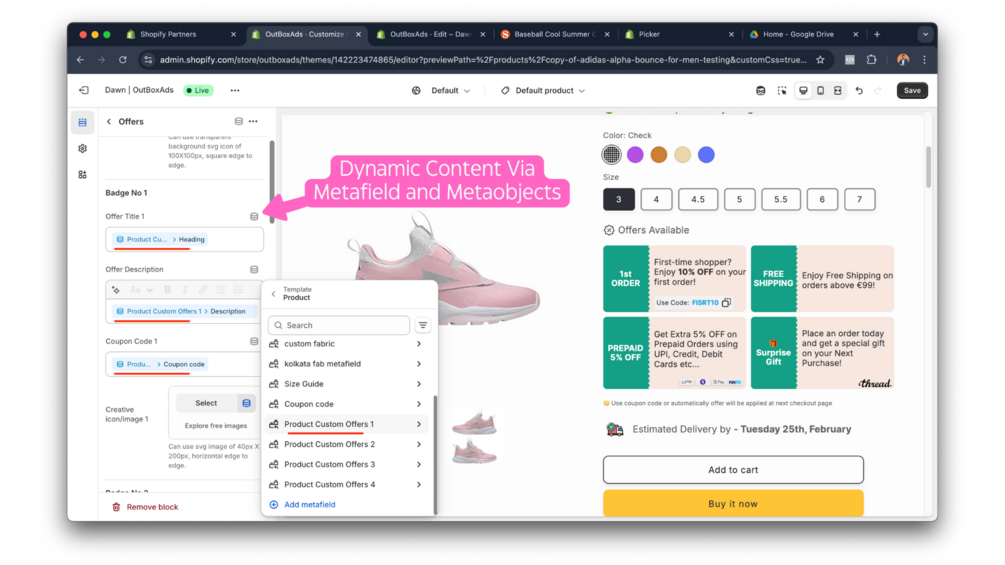
Task: Click the exit editor icon
Action: coord(84,90)
